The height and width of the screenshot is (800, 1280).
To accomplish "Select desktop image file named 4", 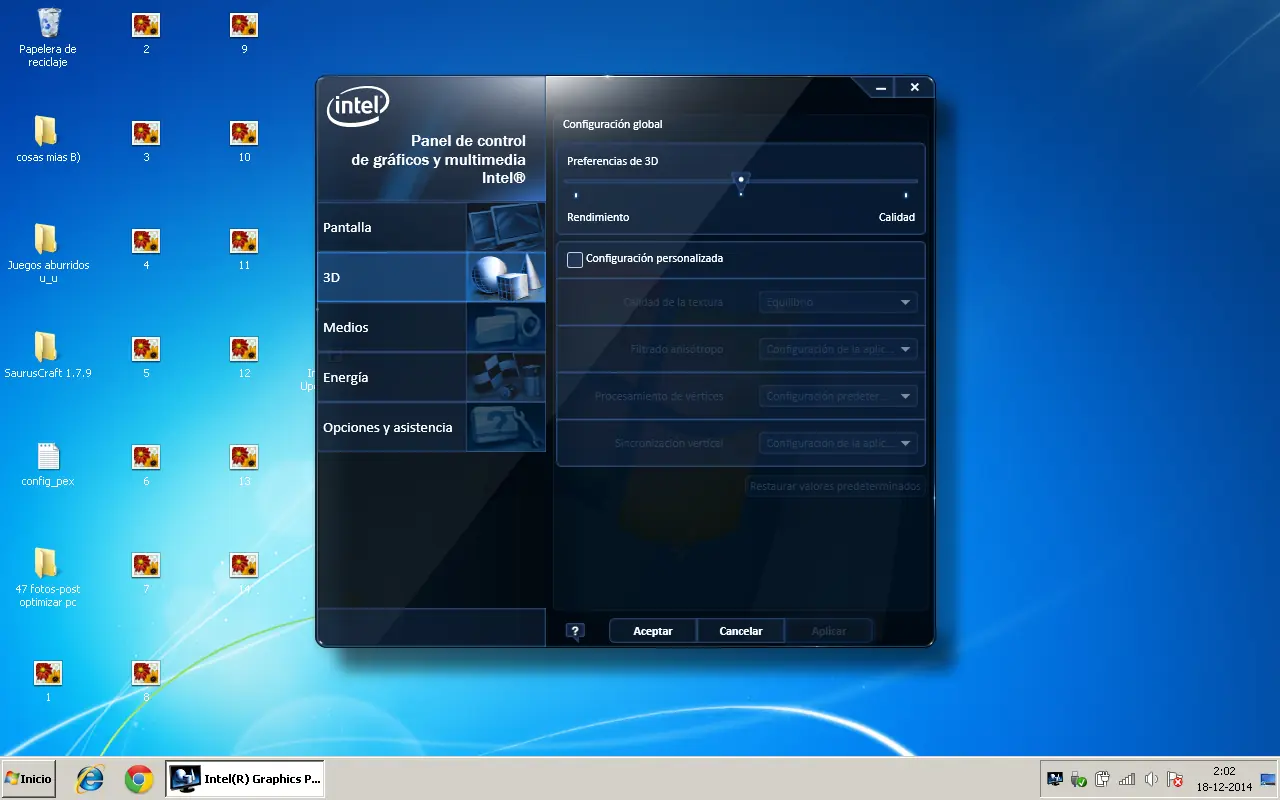I will [x=146, y=248].
